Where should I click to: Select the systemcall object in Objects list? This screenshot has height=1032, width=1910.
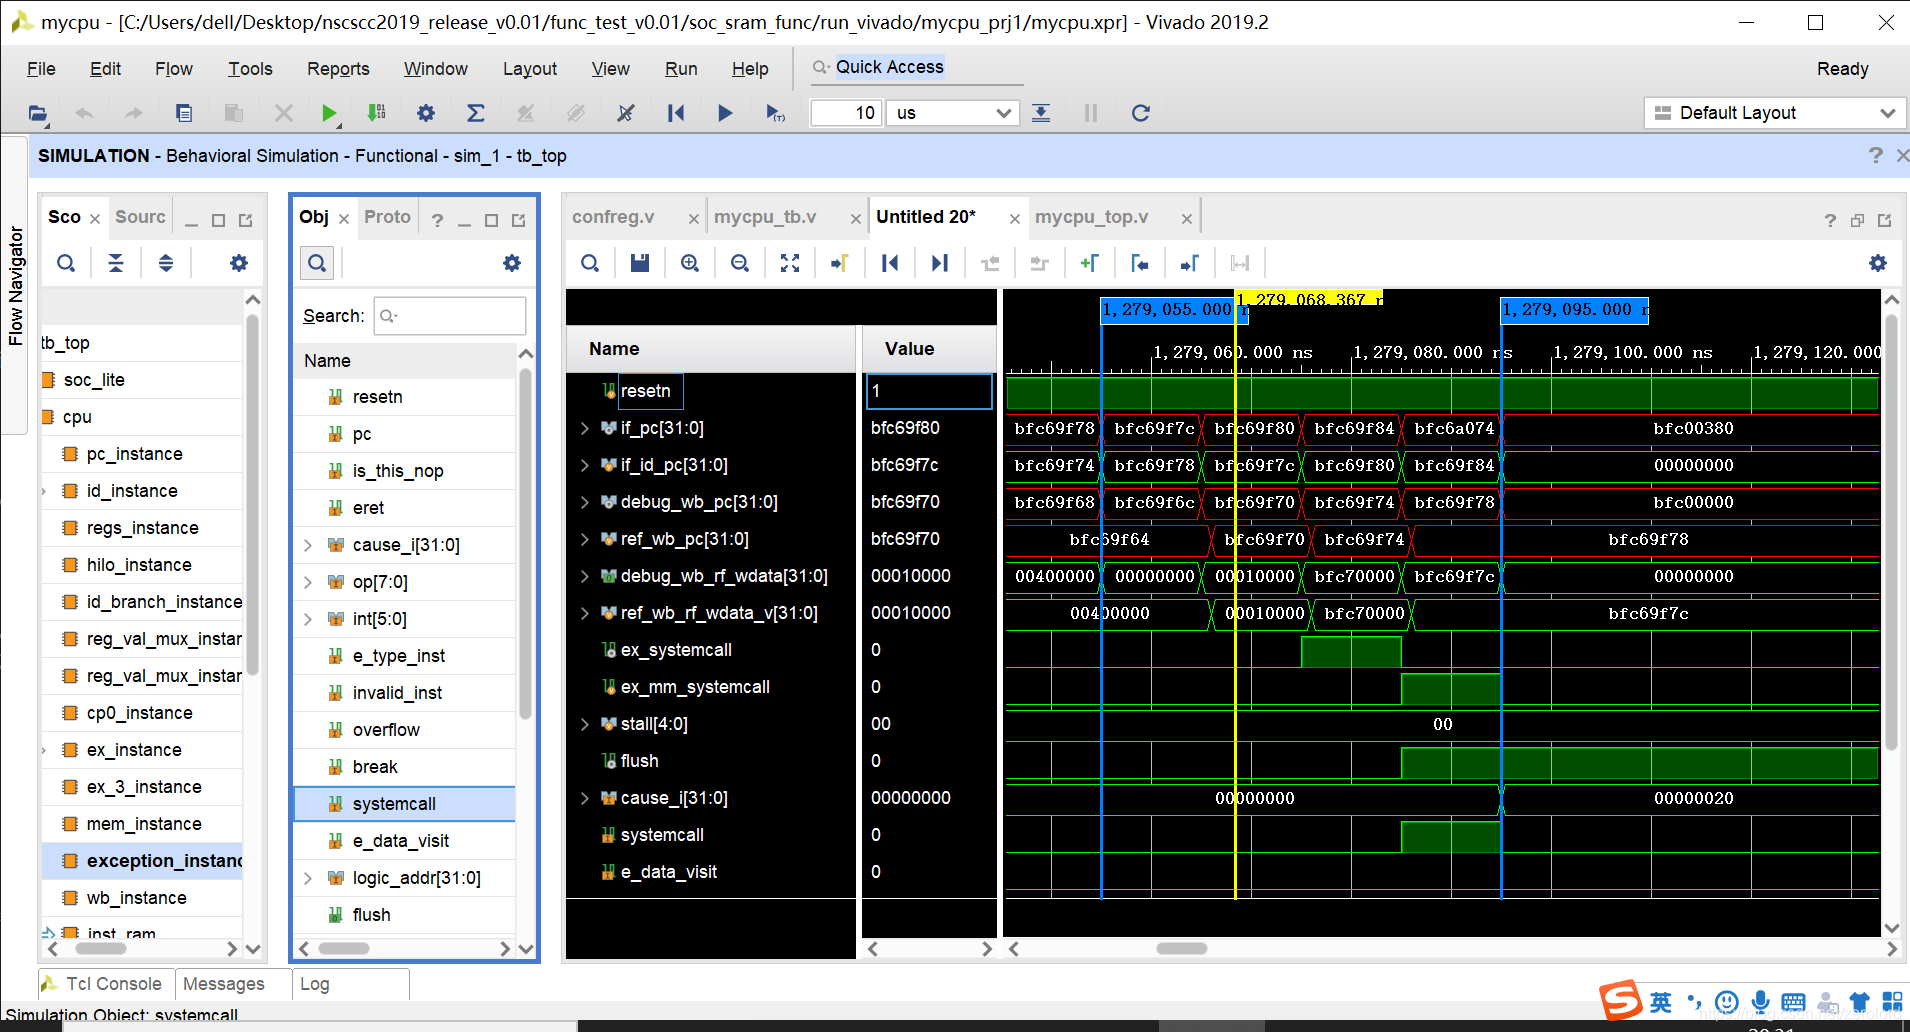[404, 804]
